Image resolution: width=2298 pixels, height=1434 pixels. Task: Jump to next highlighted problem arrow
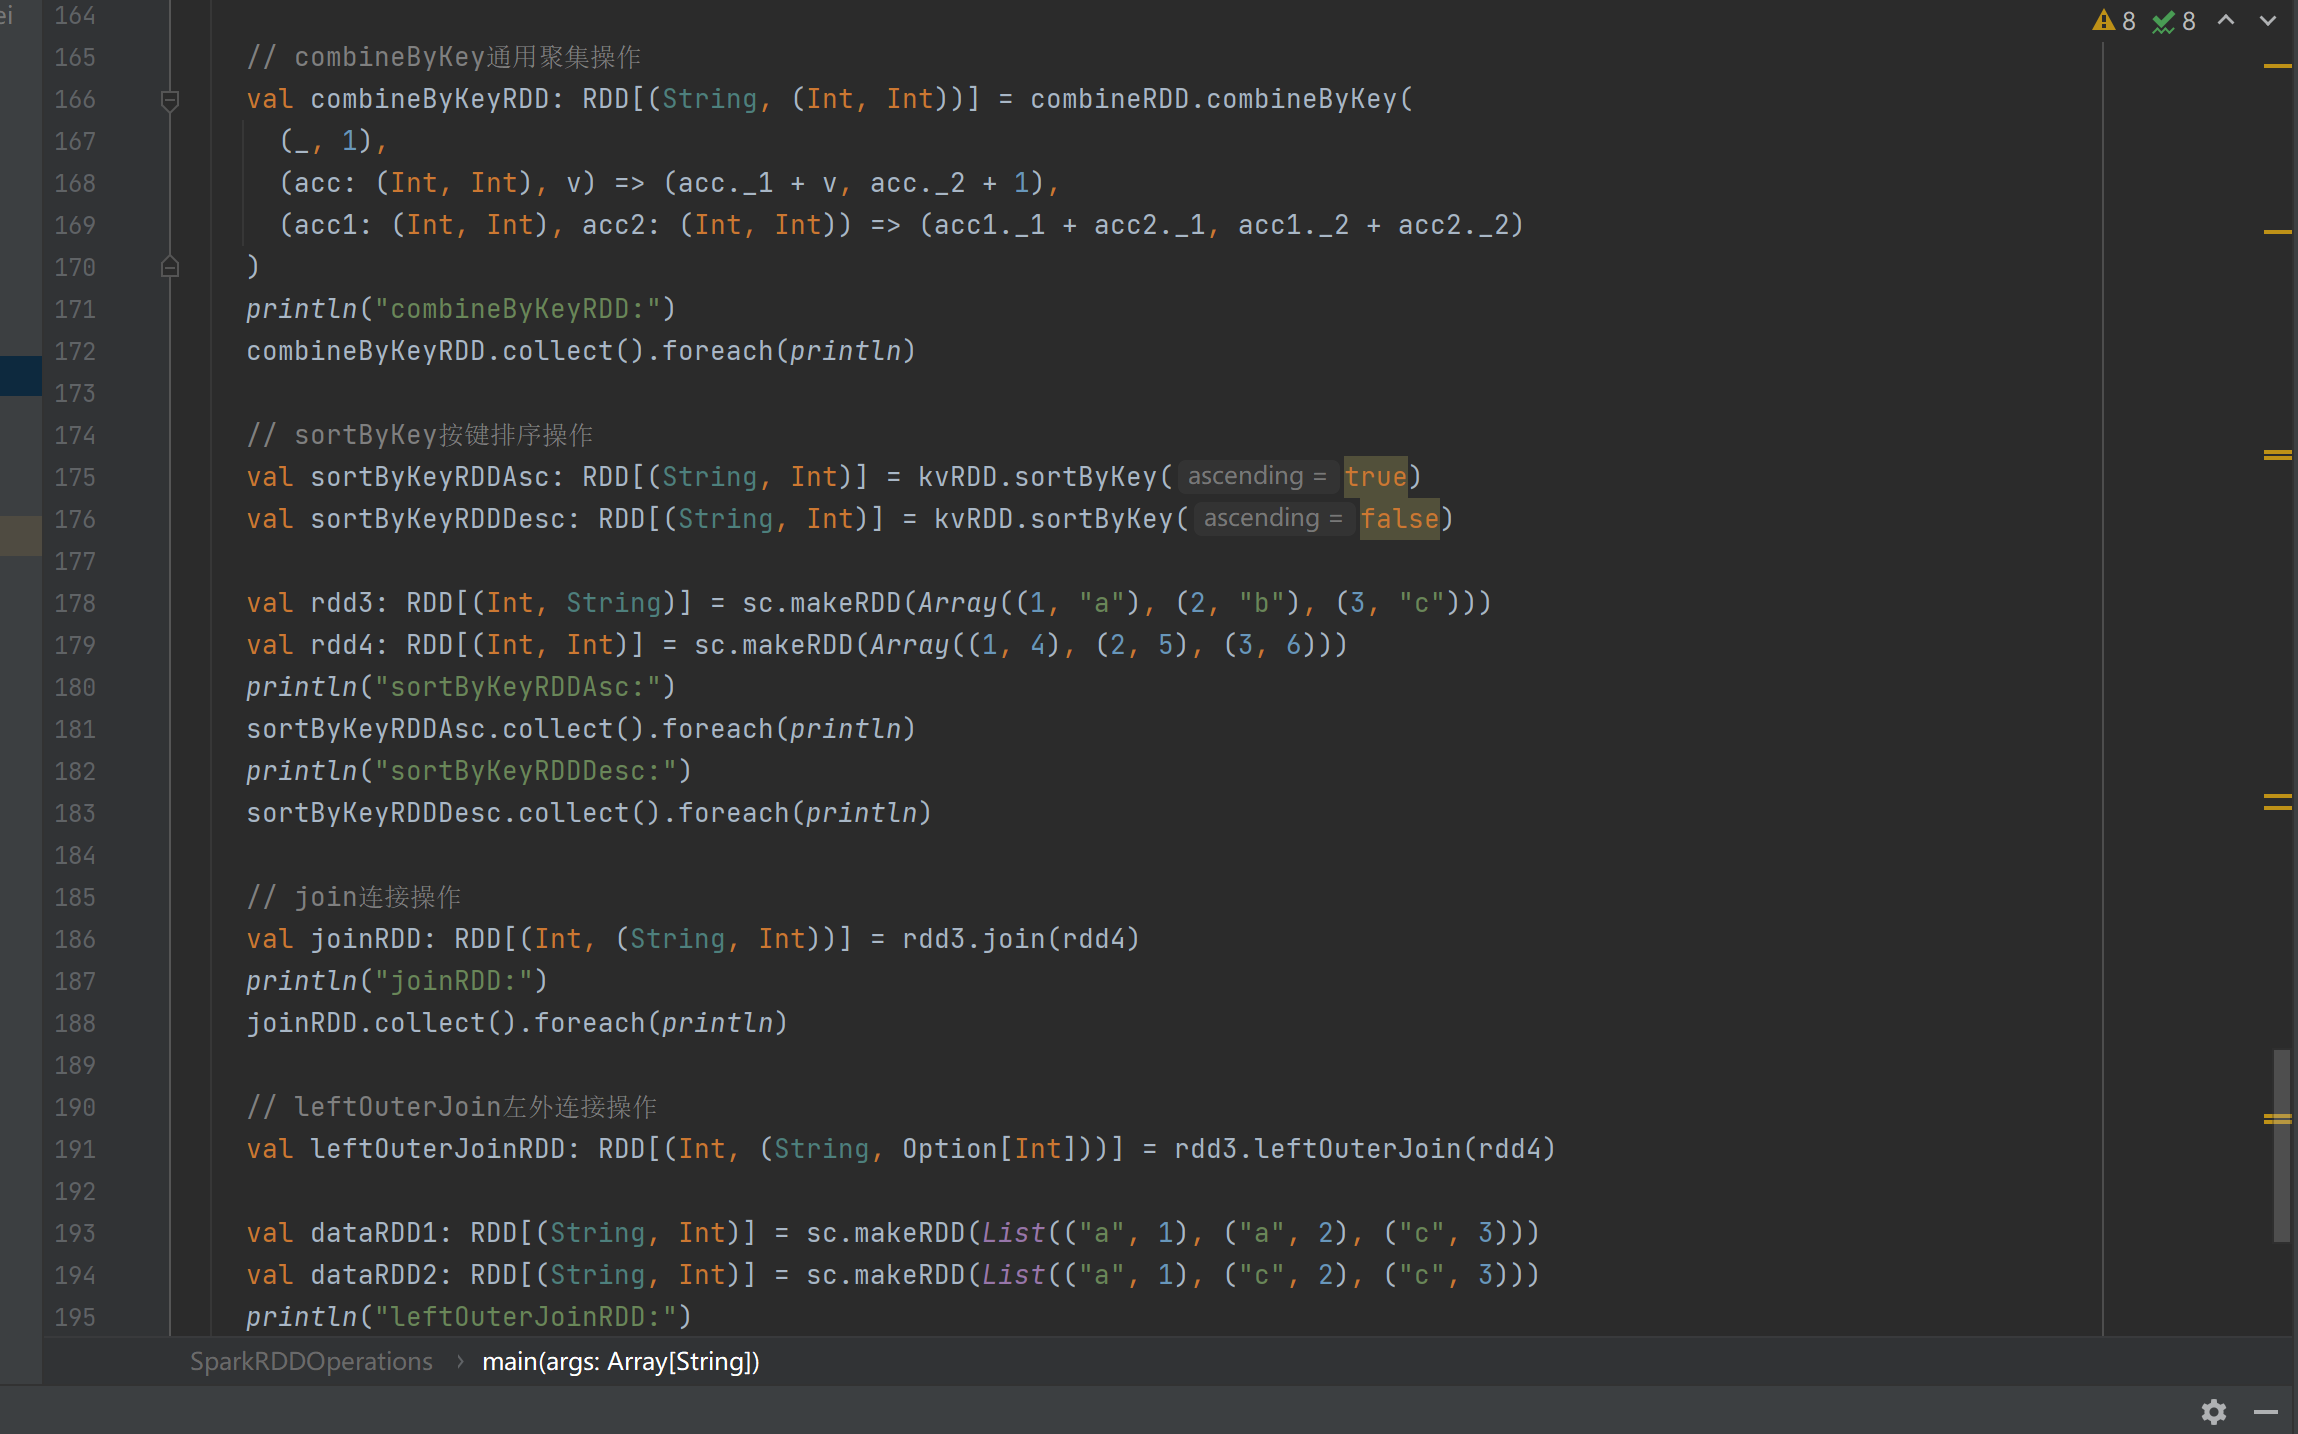pyautogui.click(x=2268, y=21)
